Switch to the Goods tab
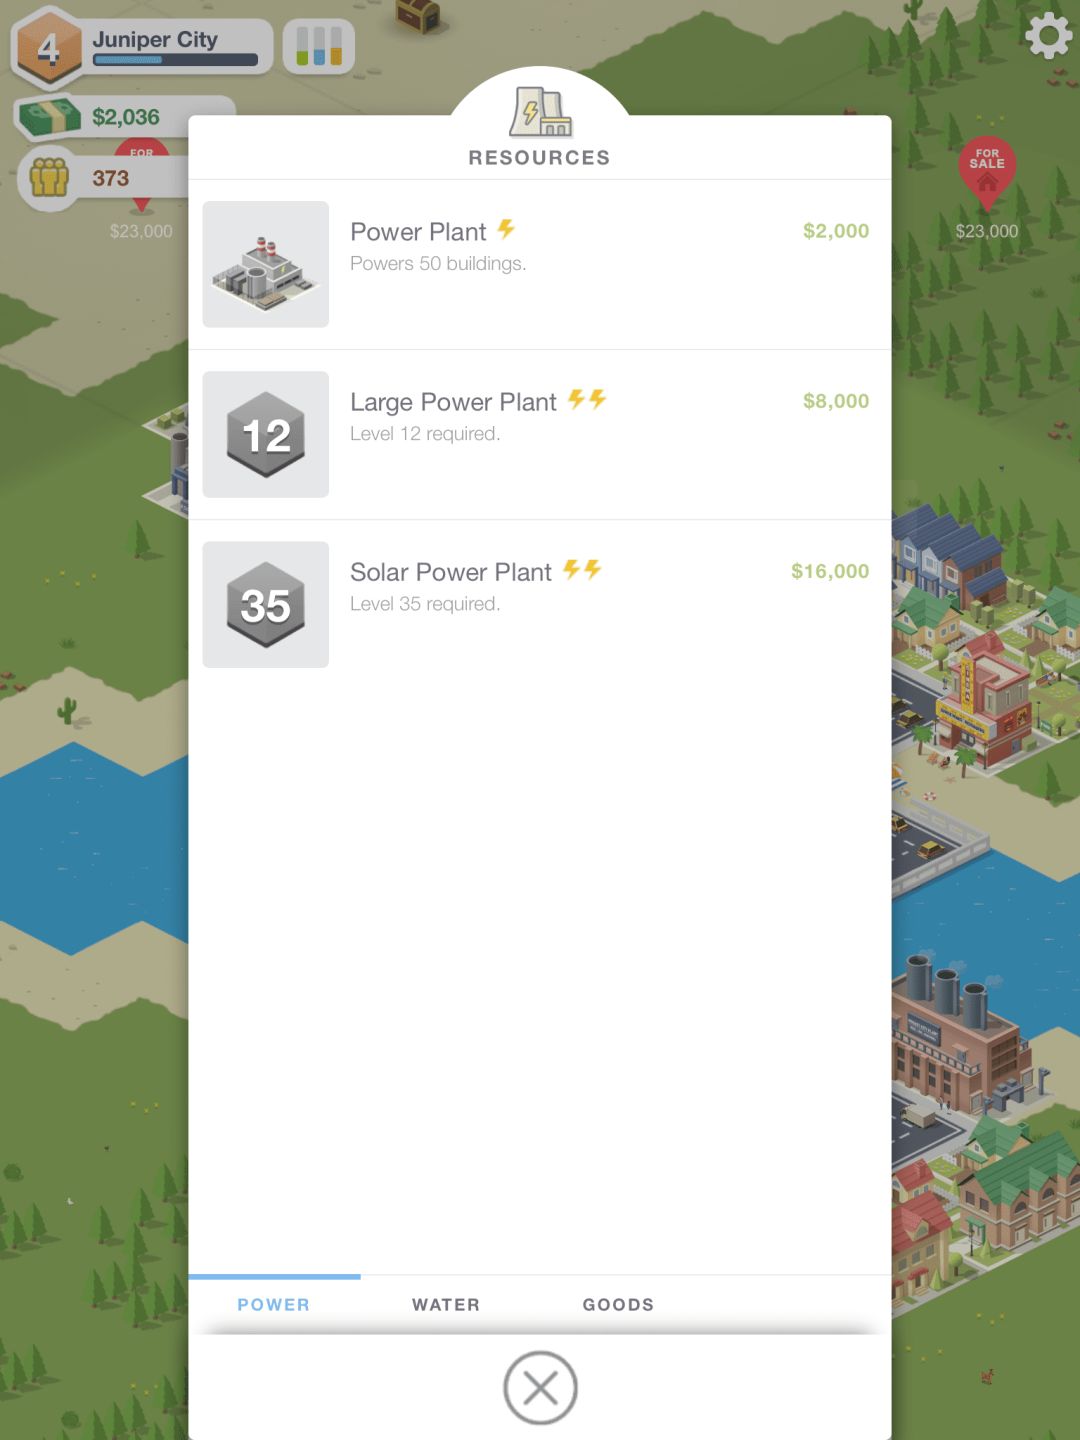 click(x=618, y=1305)
